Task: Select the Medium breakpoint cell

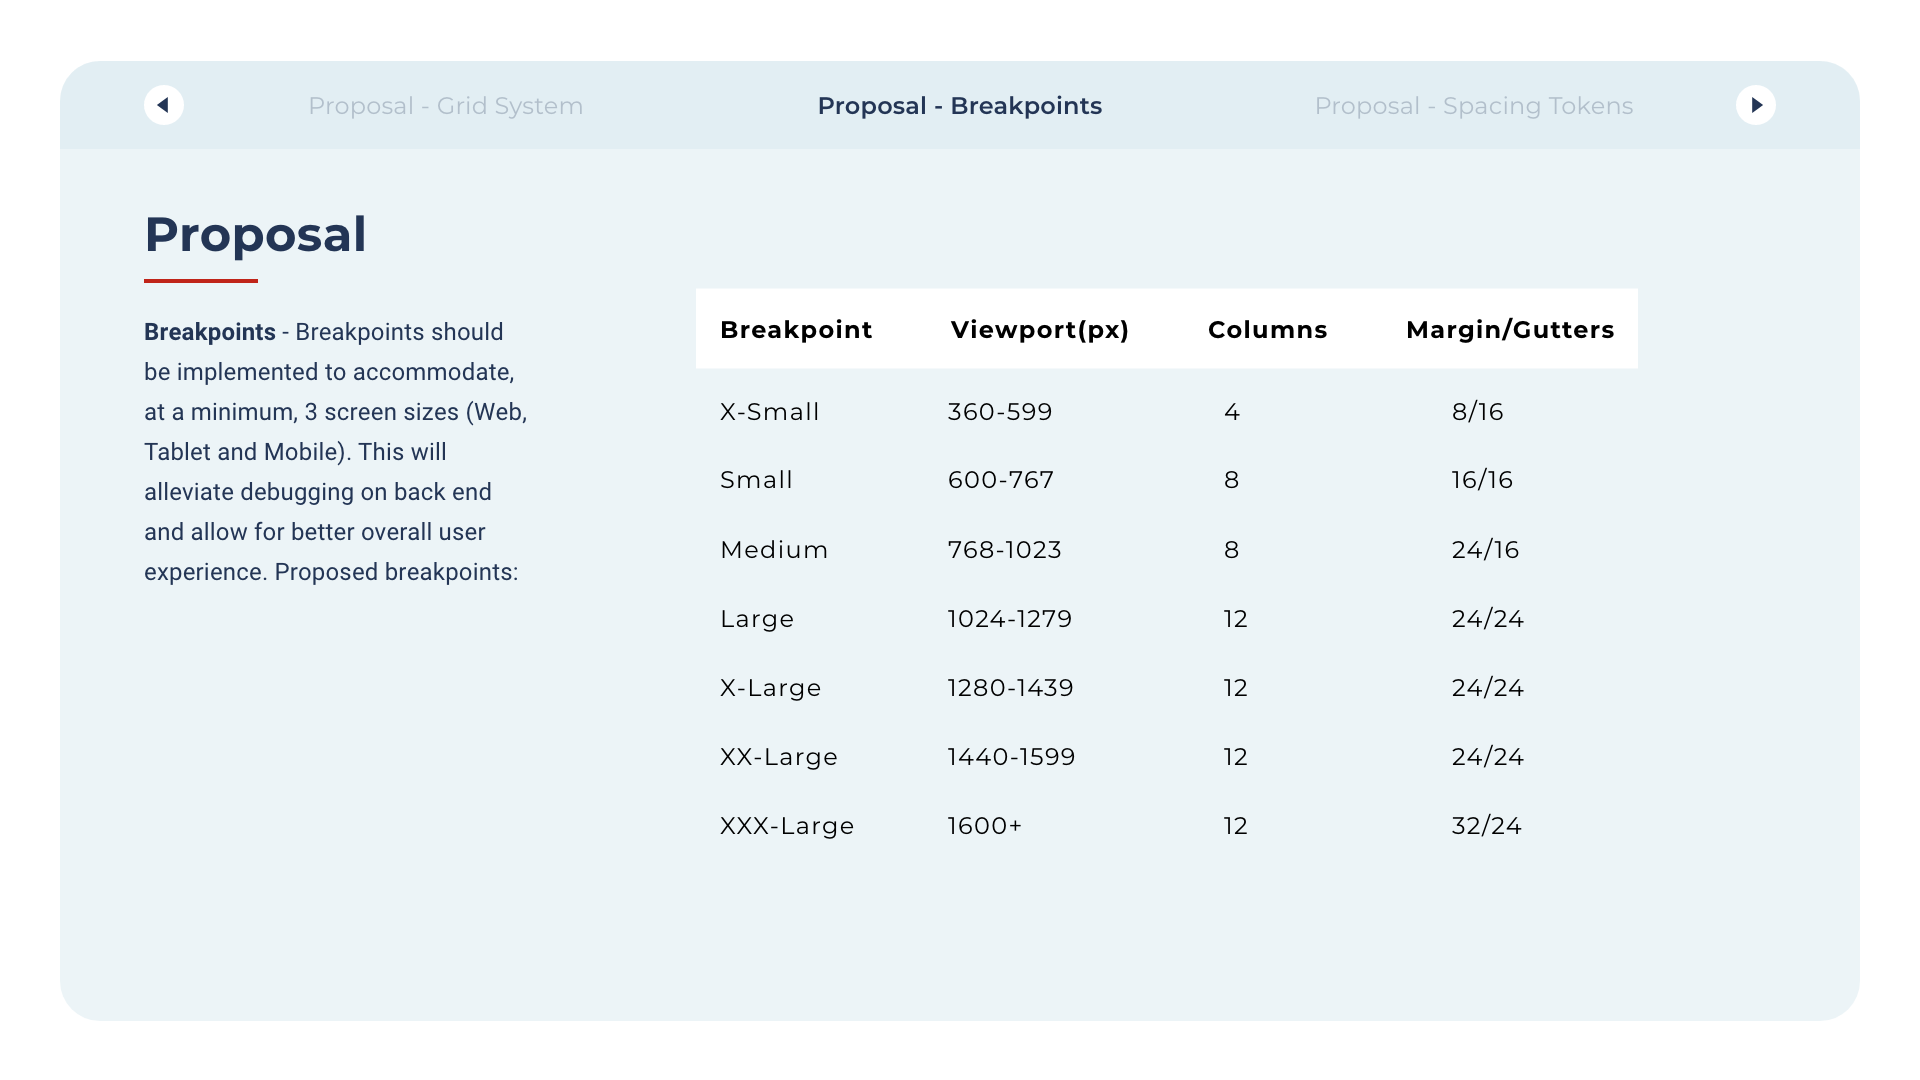Action: (x=774, y=550)
